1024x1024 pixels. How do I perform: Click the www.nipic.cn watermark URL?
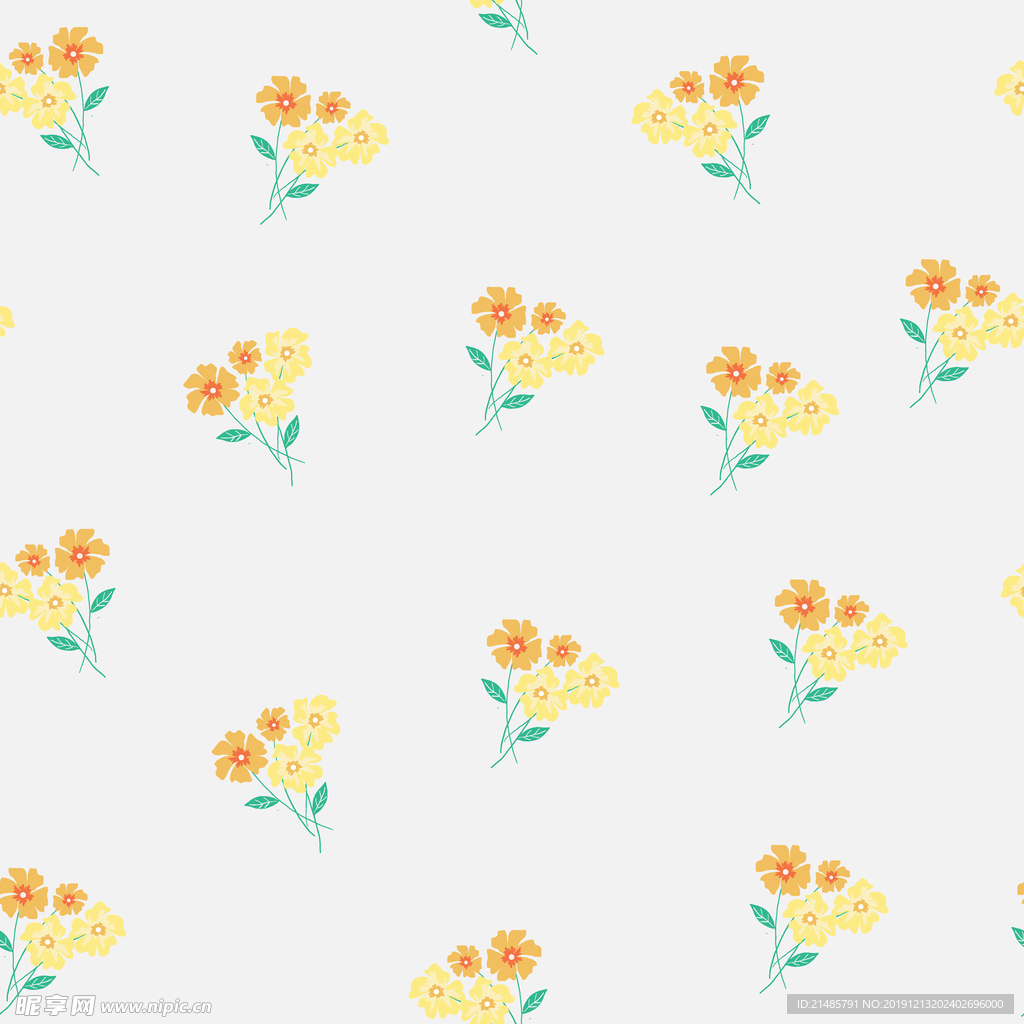click(156, 1006)
